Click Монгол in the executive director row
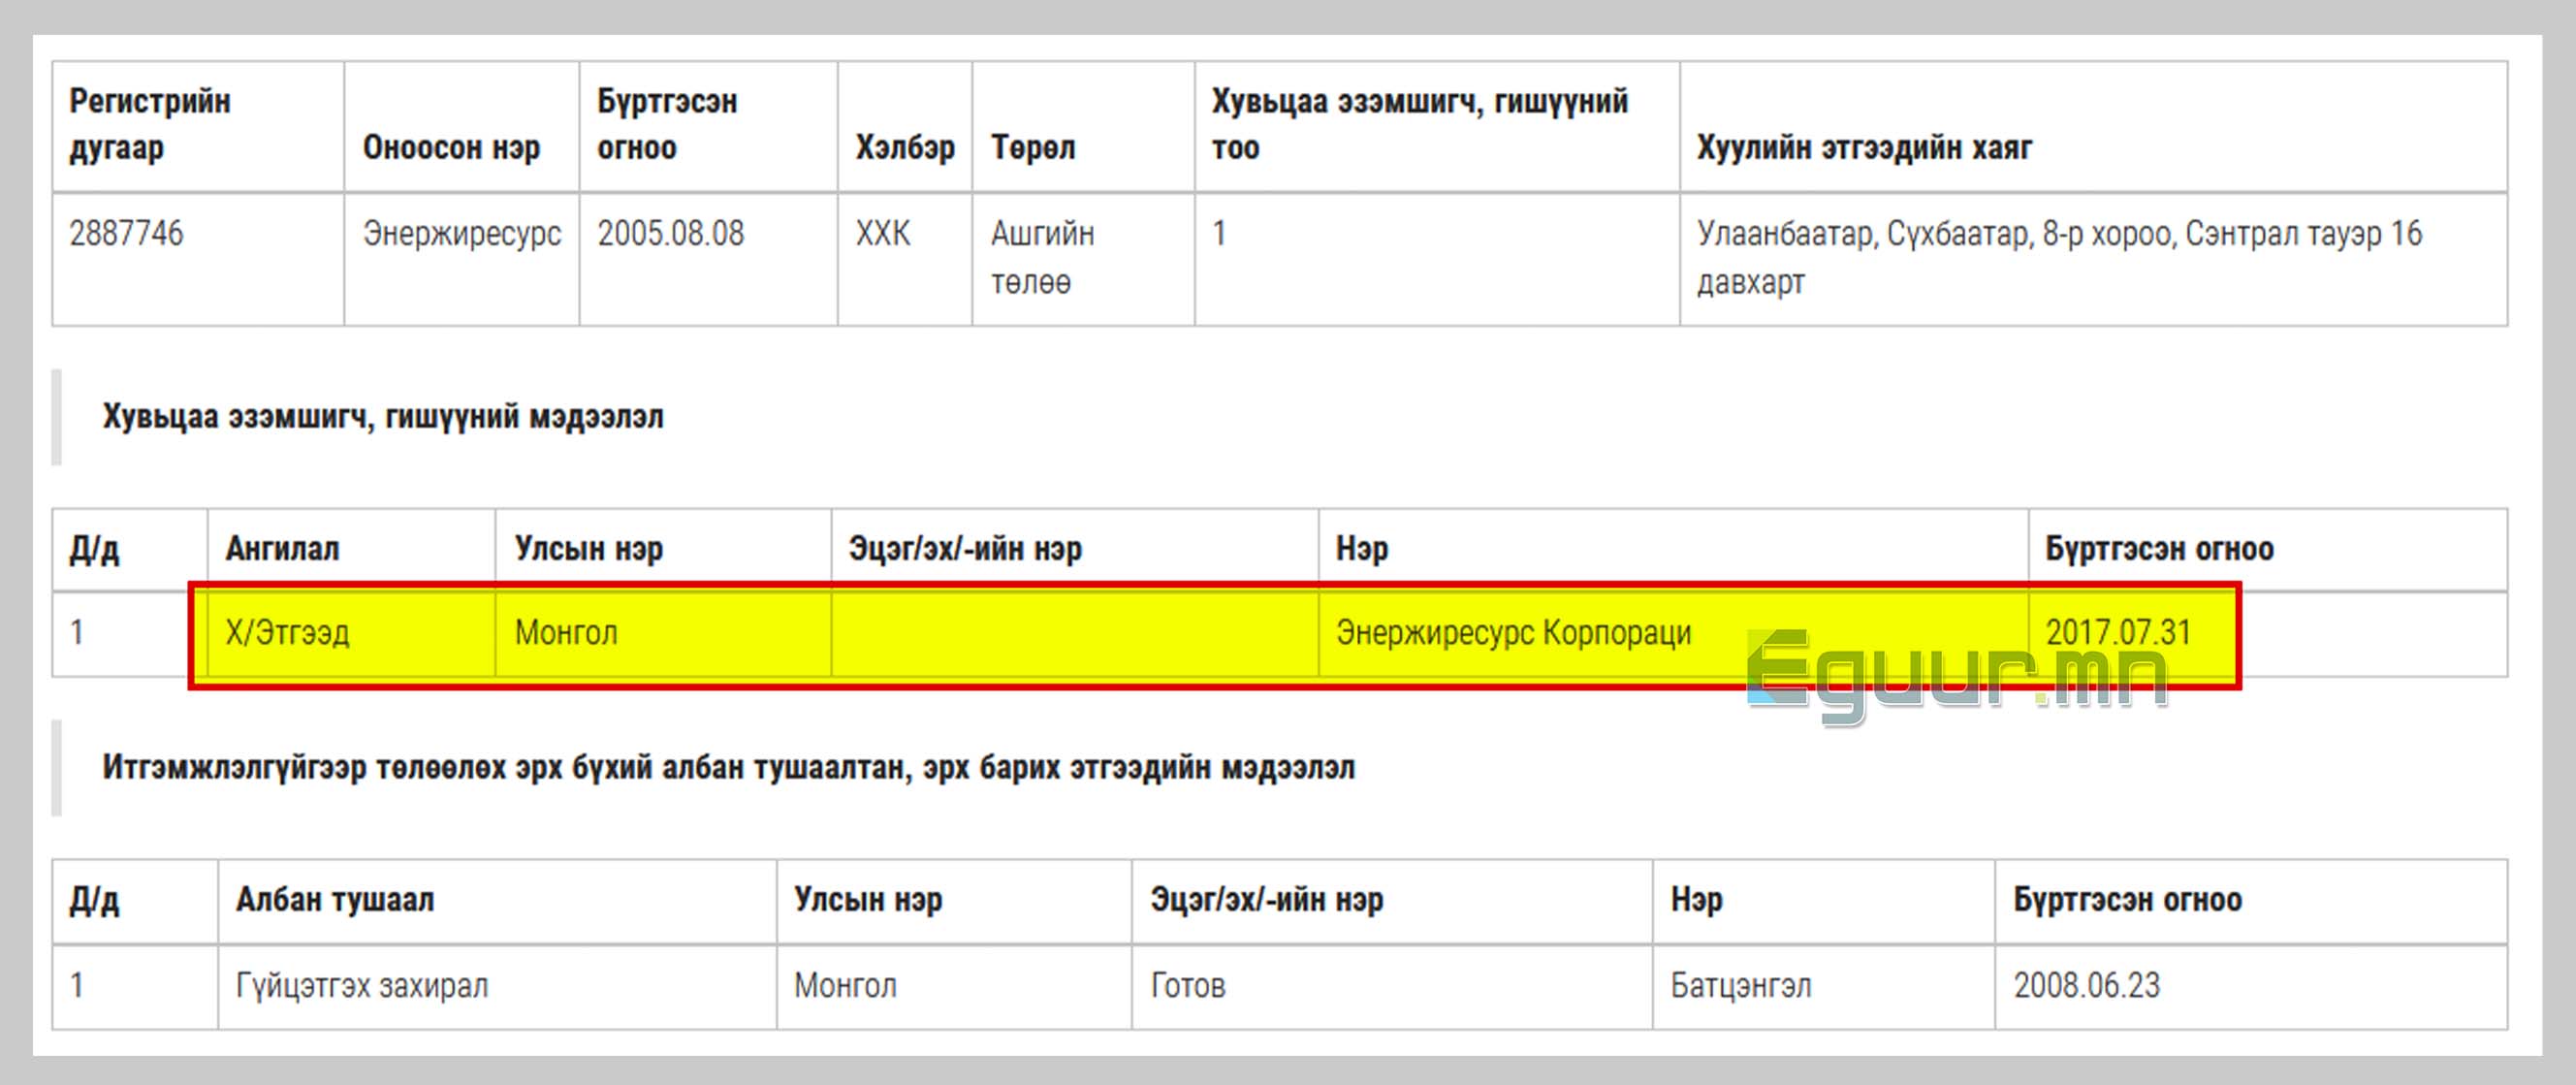This screenshot has height=1085, width=2576. pos(954,986)
